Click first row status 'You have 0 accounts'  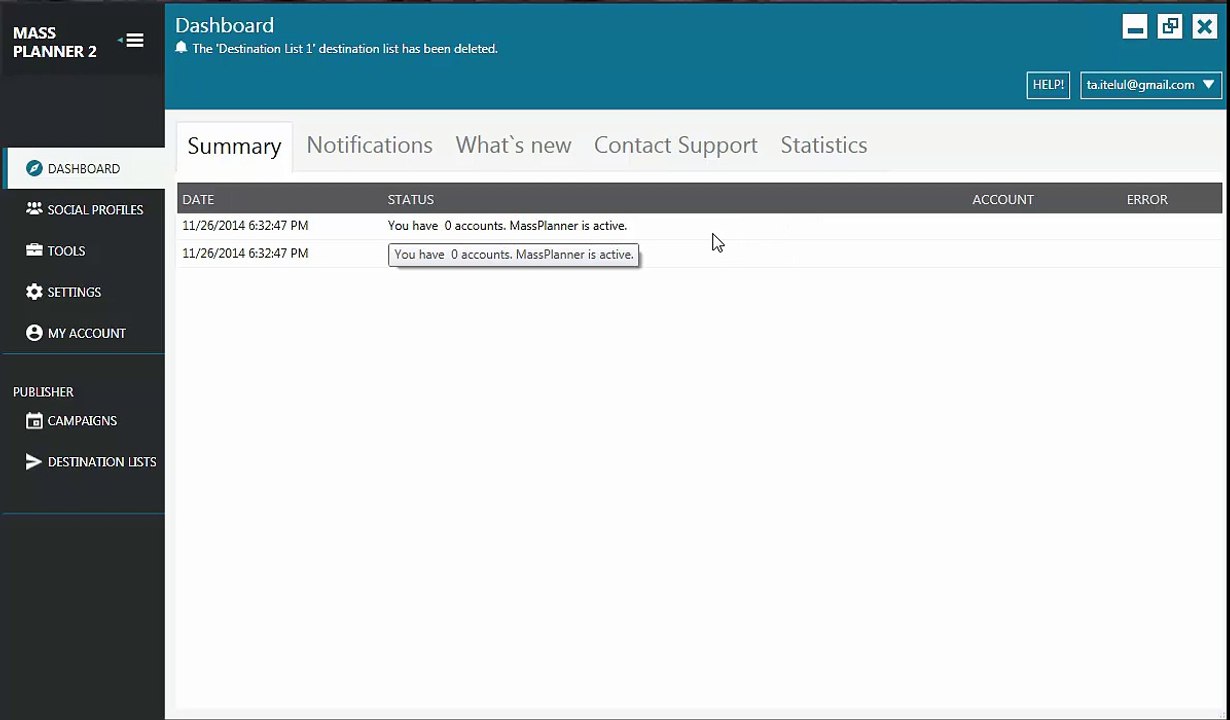pos(507,226)
